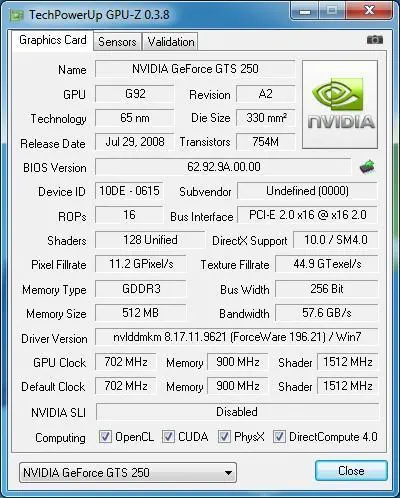Click the NVIDIA SLI field showing Disabled
This screenshot has width=400, height=498.
[x=237, y=412]
